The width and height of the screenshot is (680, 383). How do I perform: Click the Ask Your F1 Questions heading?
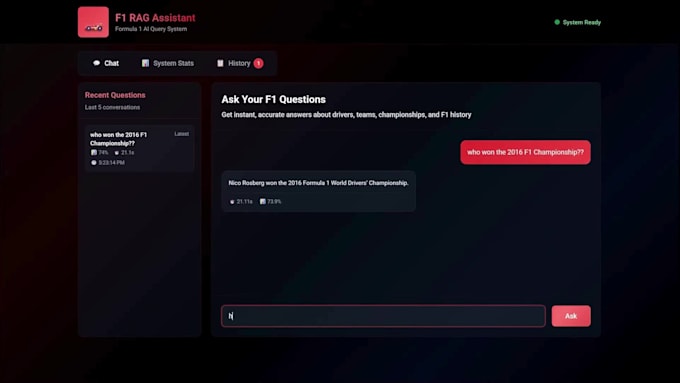pyautogui.click(x=274, y=99)
